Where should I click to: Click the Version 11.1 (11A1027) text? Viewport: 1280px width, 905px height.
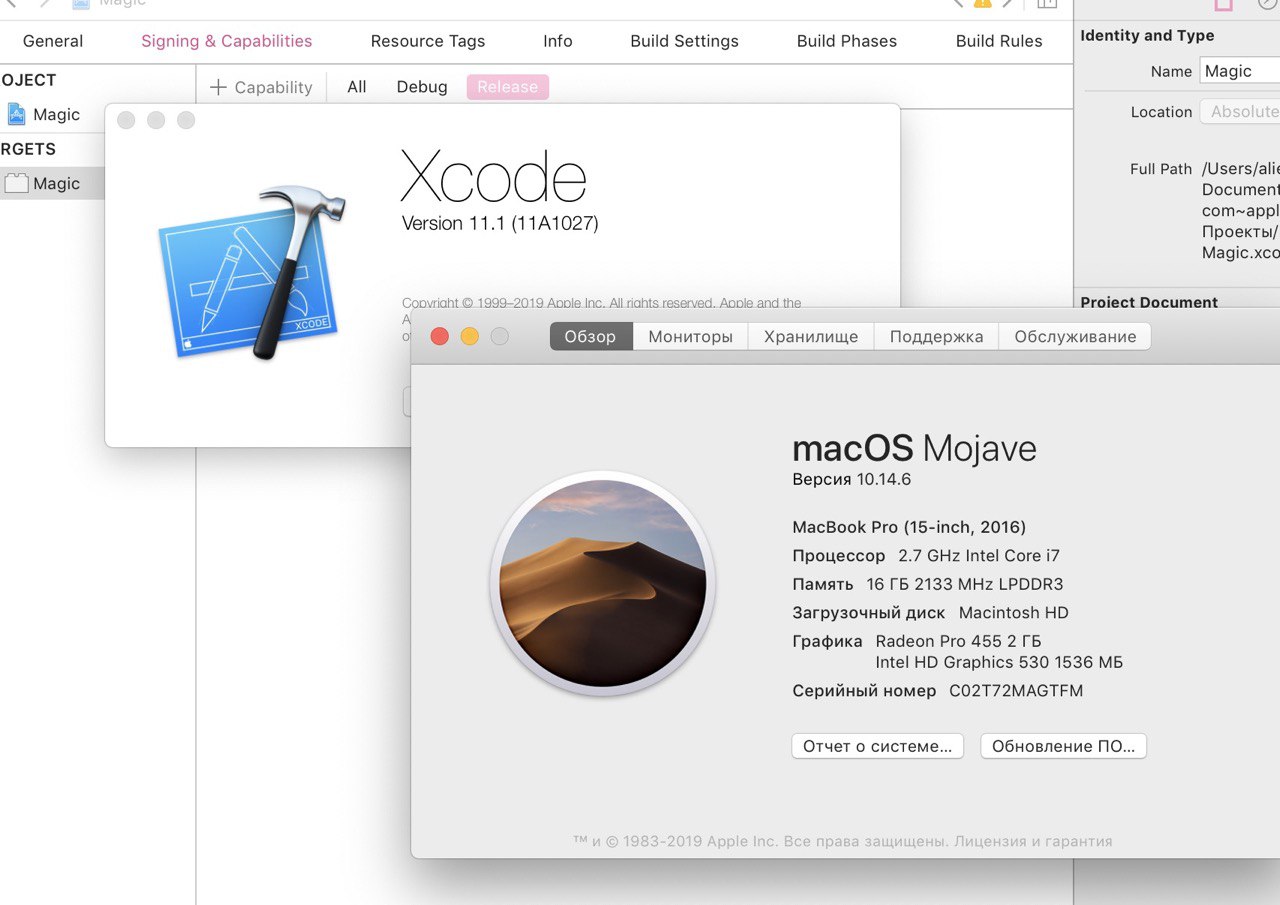[x=500, y=223]
